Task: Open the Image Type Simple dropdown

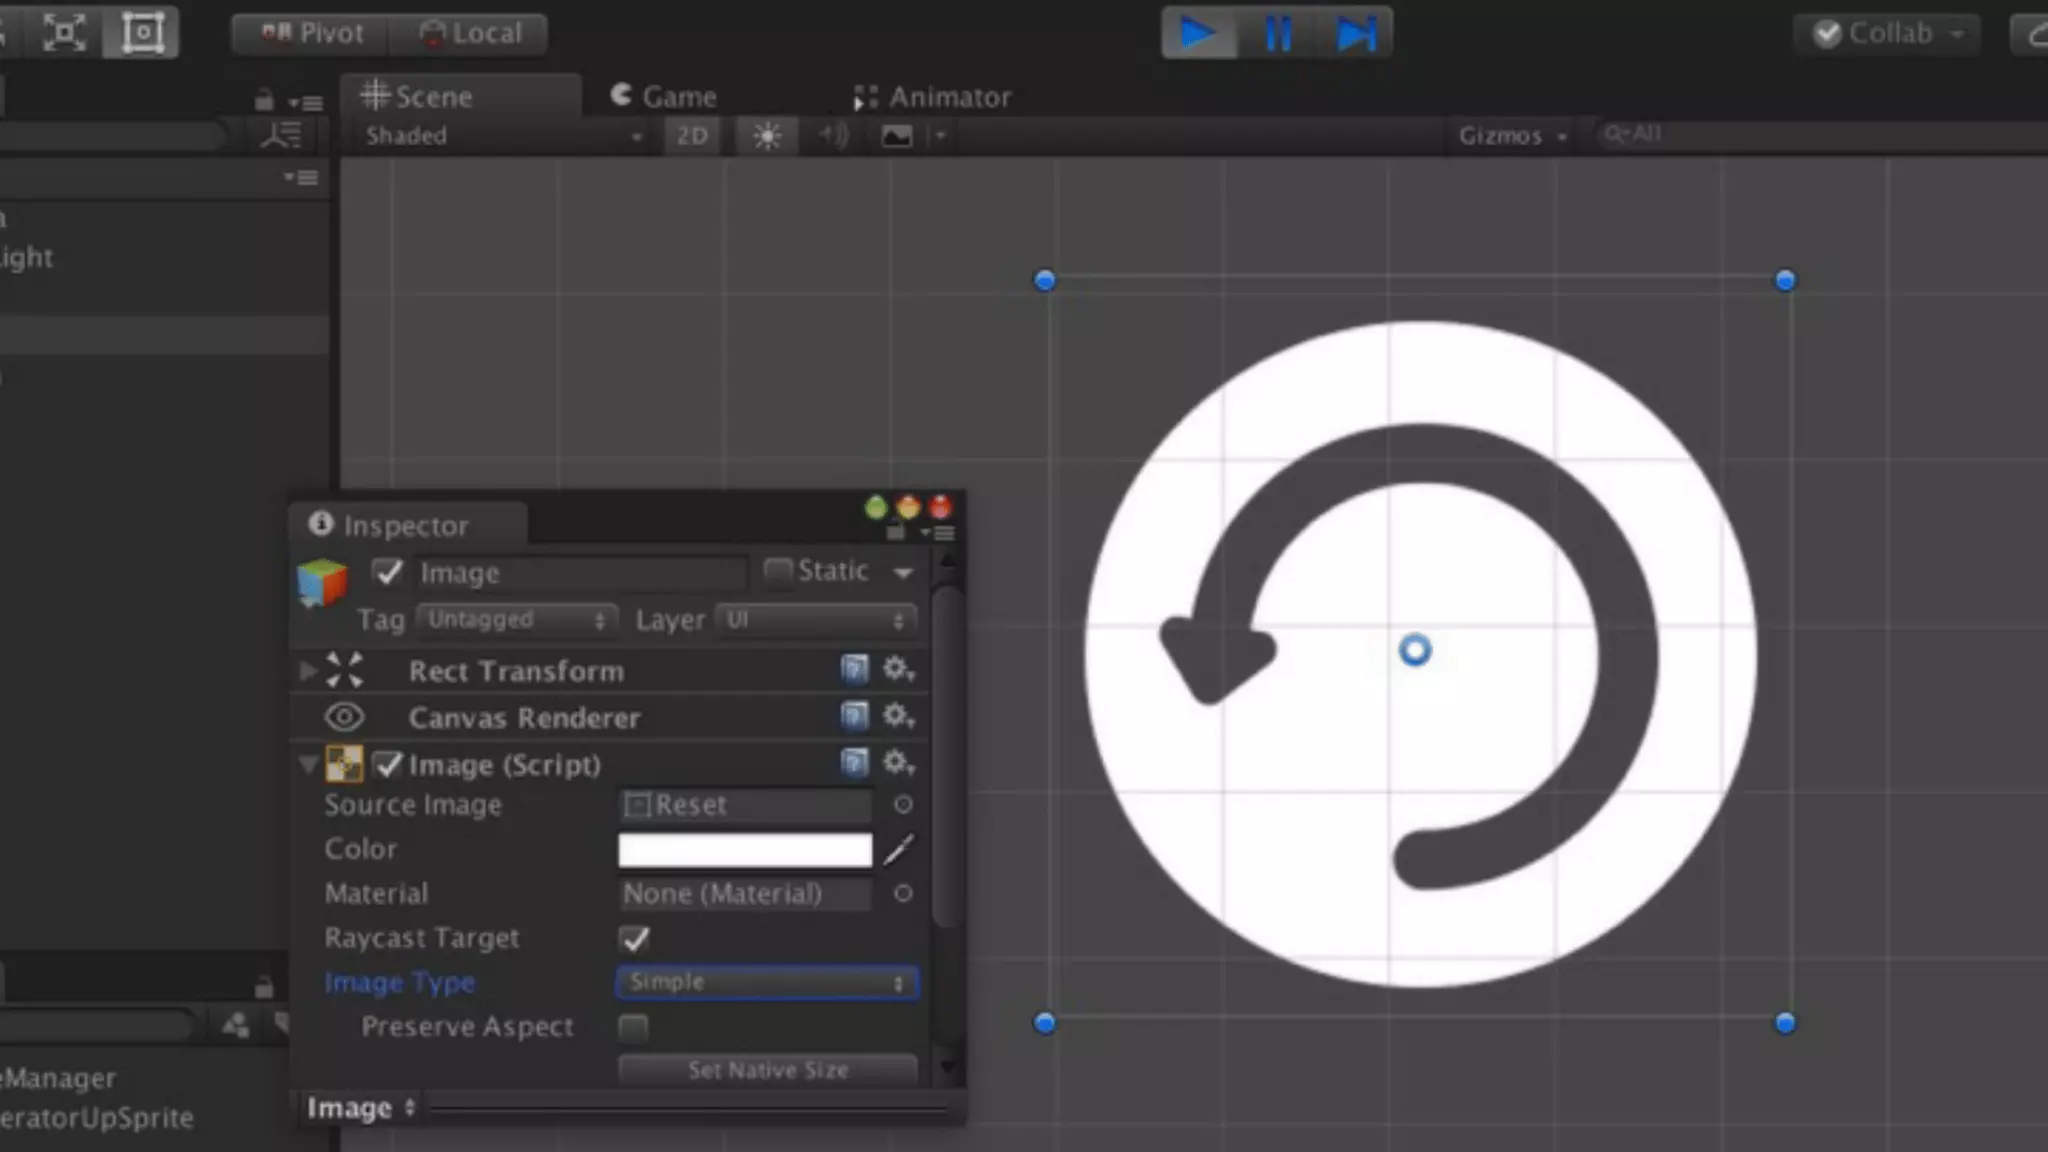Action: tap(767, 982)
